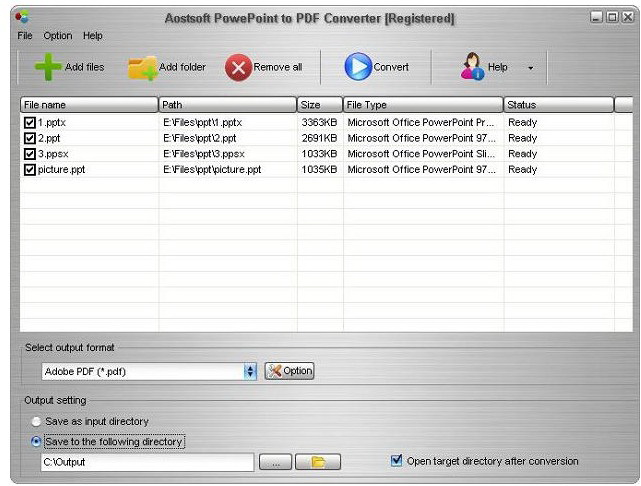
Task: Click path E:\Files\ppt\1.pptx
Action: (202, 122)
